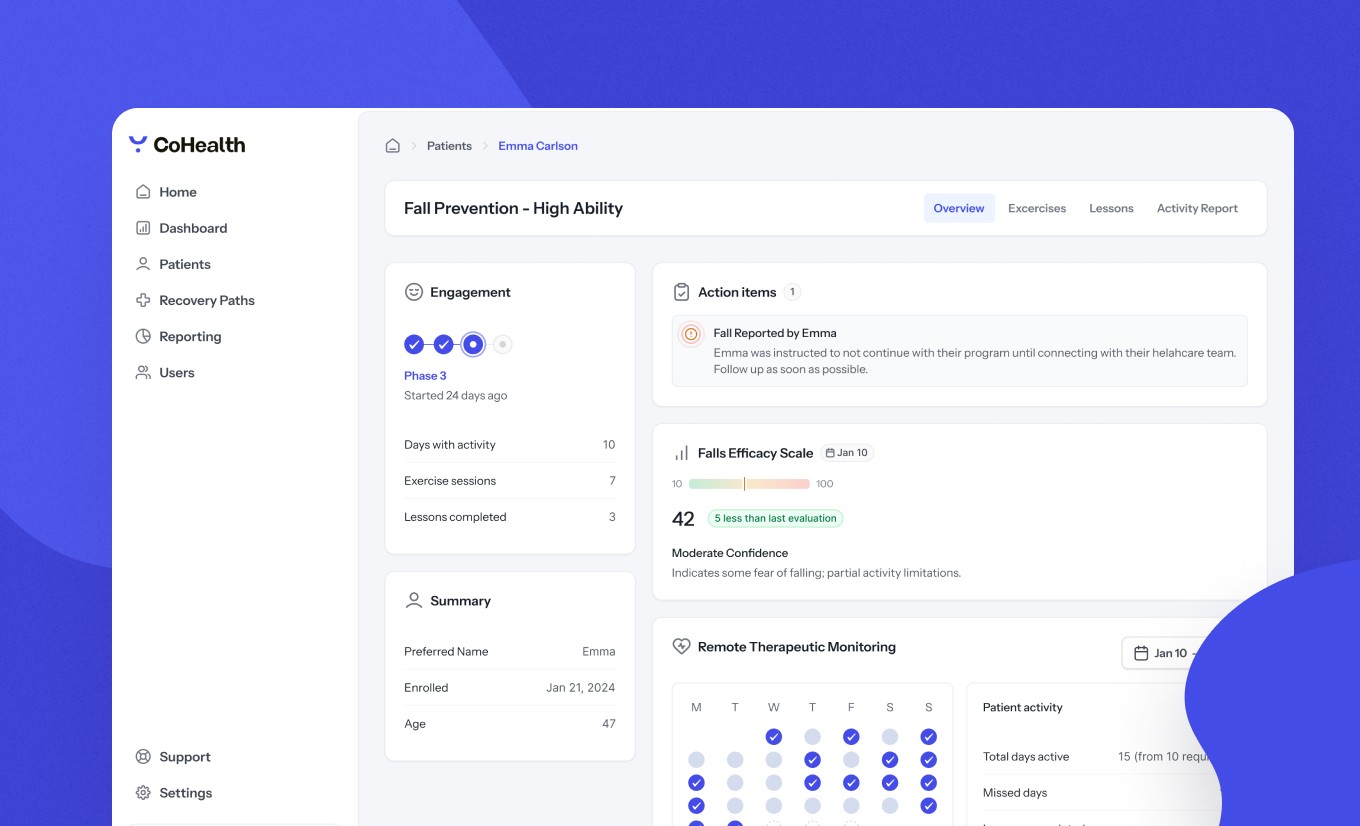Screen dimensions: 1360x826
Task: Click the Action items clipboard icon
Action: pyautogui.click(x=681, y=292)
